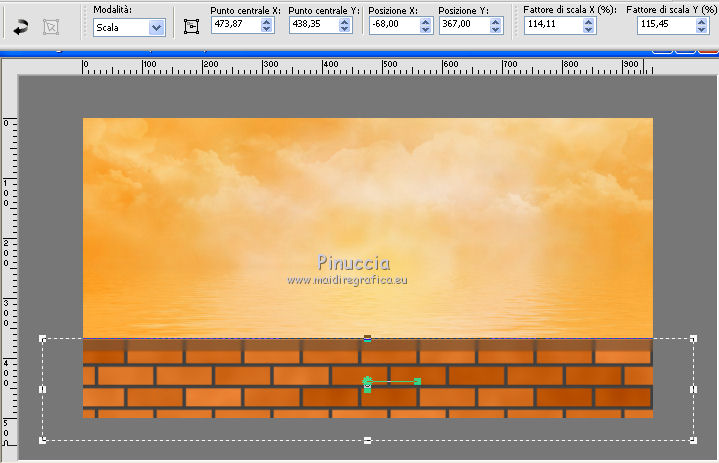Click the right-middle selection handle
The width and height of the screenshot is (719, 463).
[x=693, y=389]
